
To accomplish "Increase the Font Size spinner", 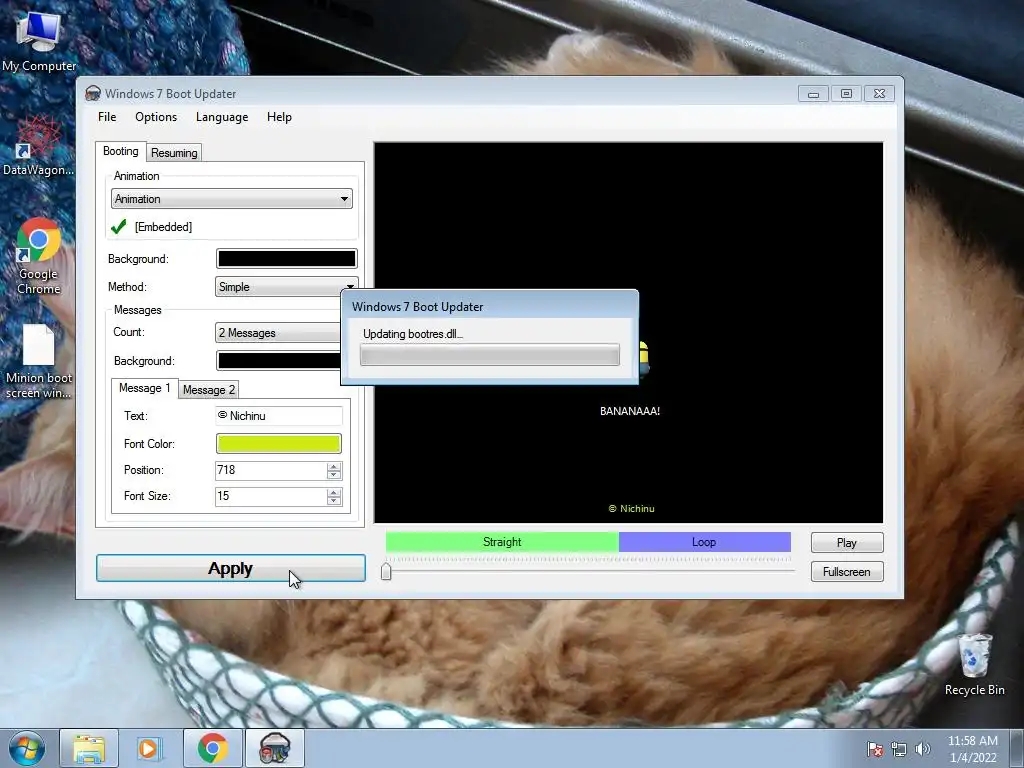I will (334, 492).
